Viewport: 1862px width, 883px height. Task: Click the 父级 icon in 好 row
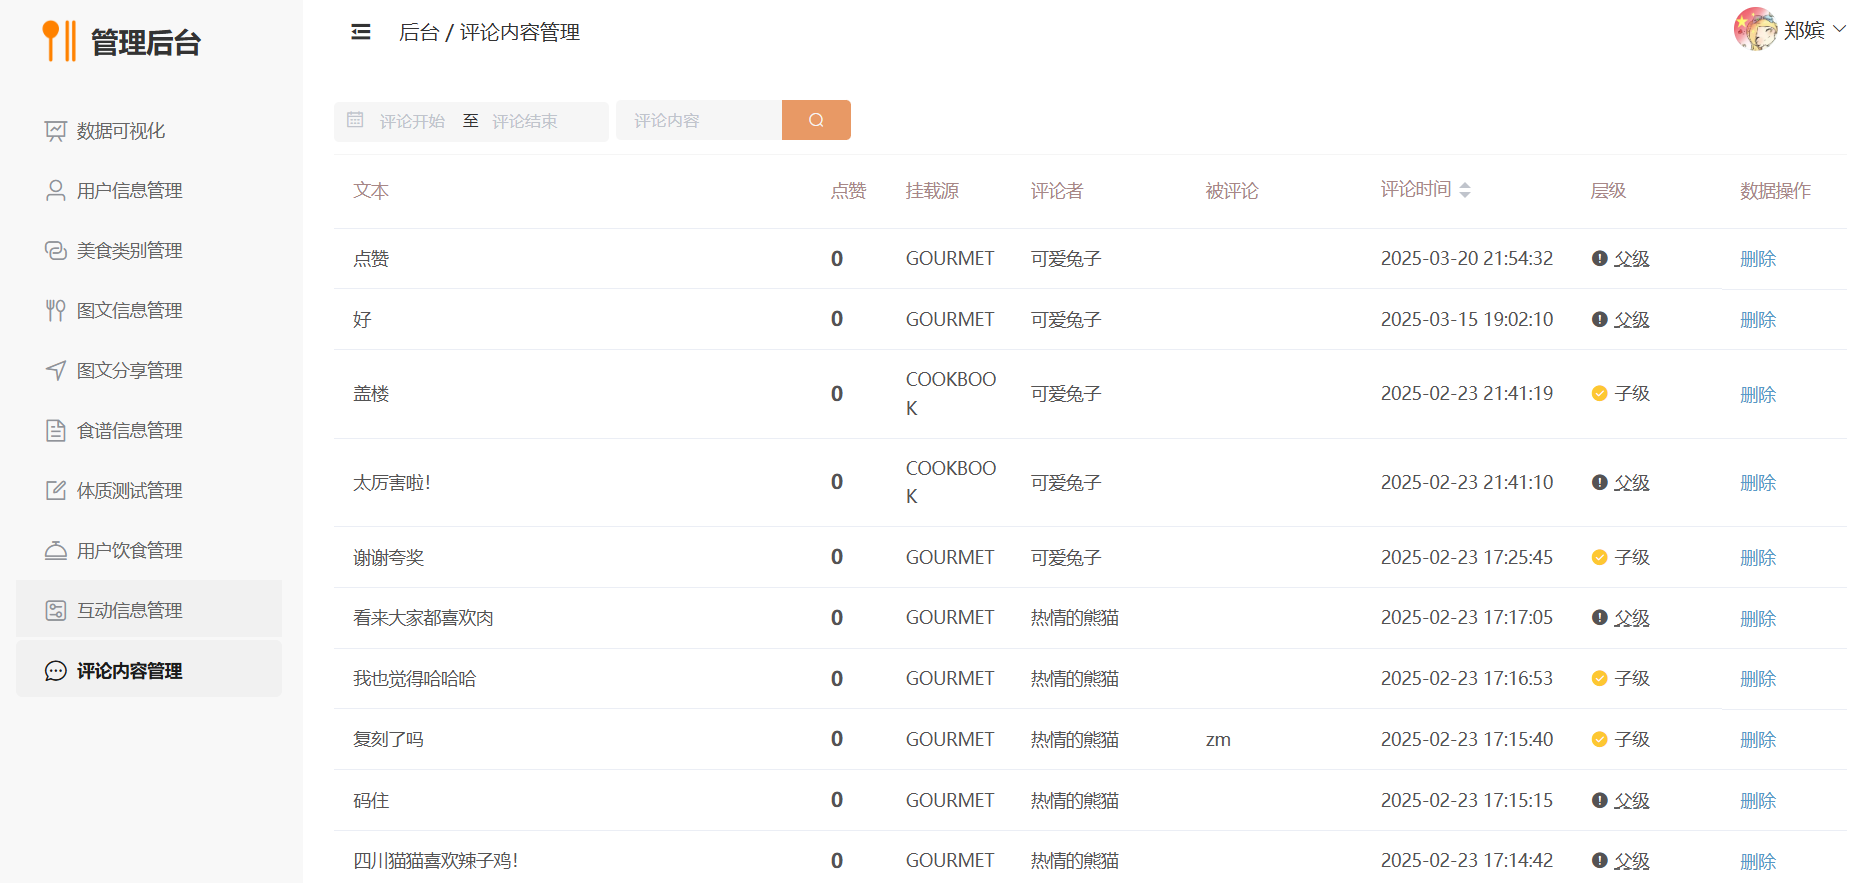coord(1600,320)
